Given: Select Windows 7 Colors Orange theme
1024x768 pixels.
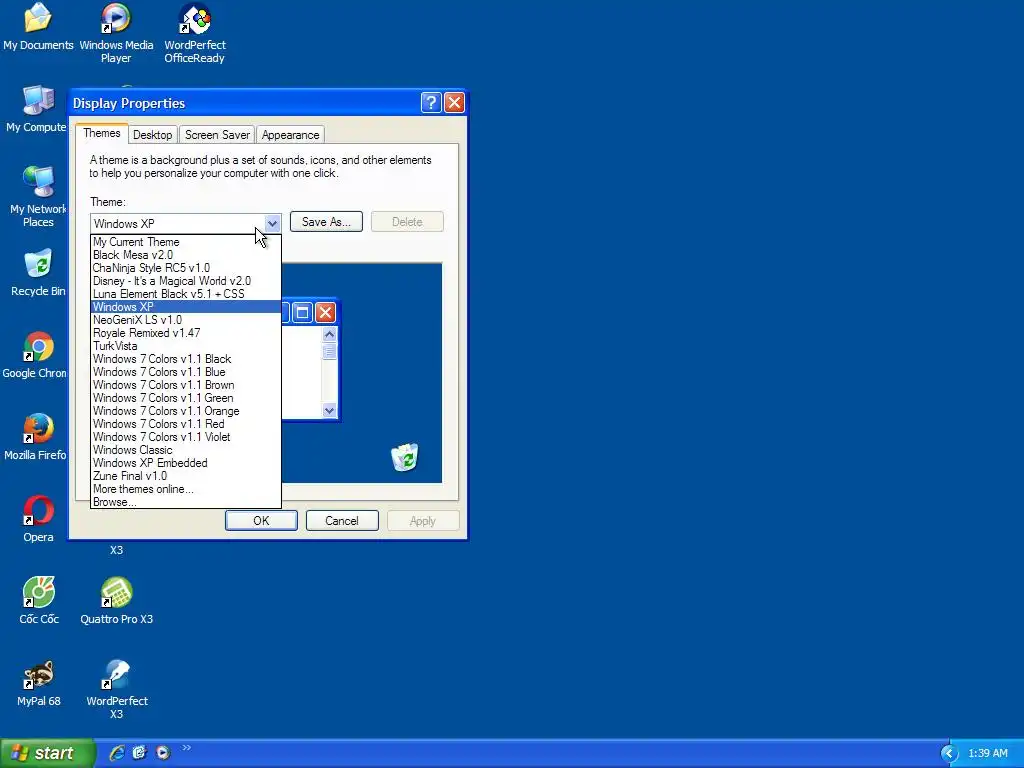Looking at the screenshot, I should tap(185, 411).
